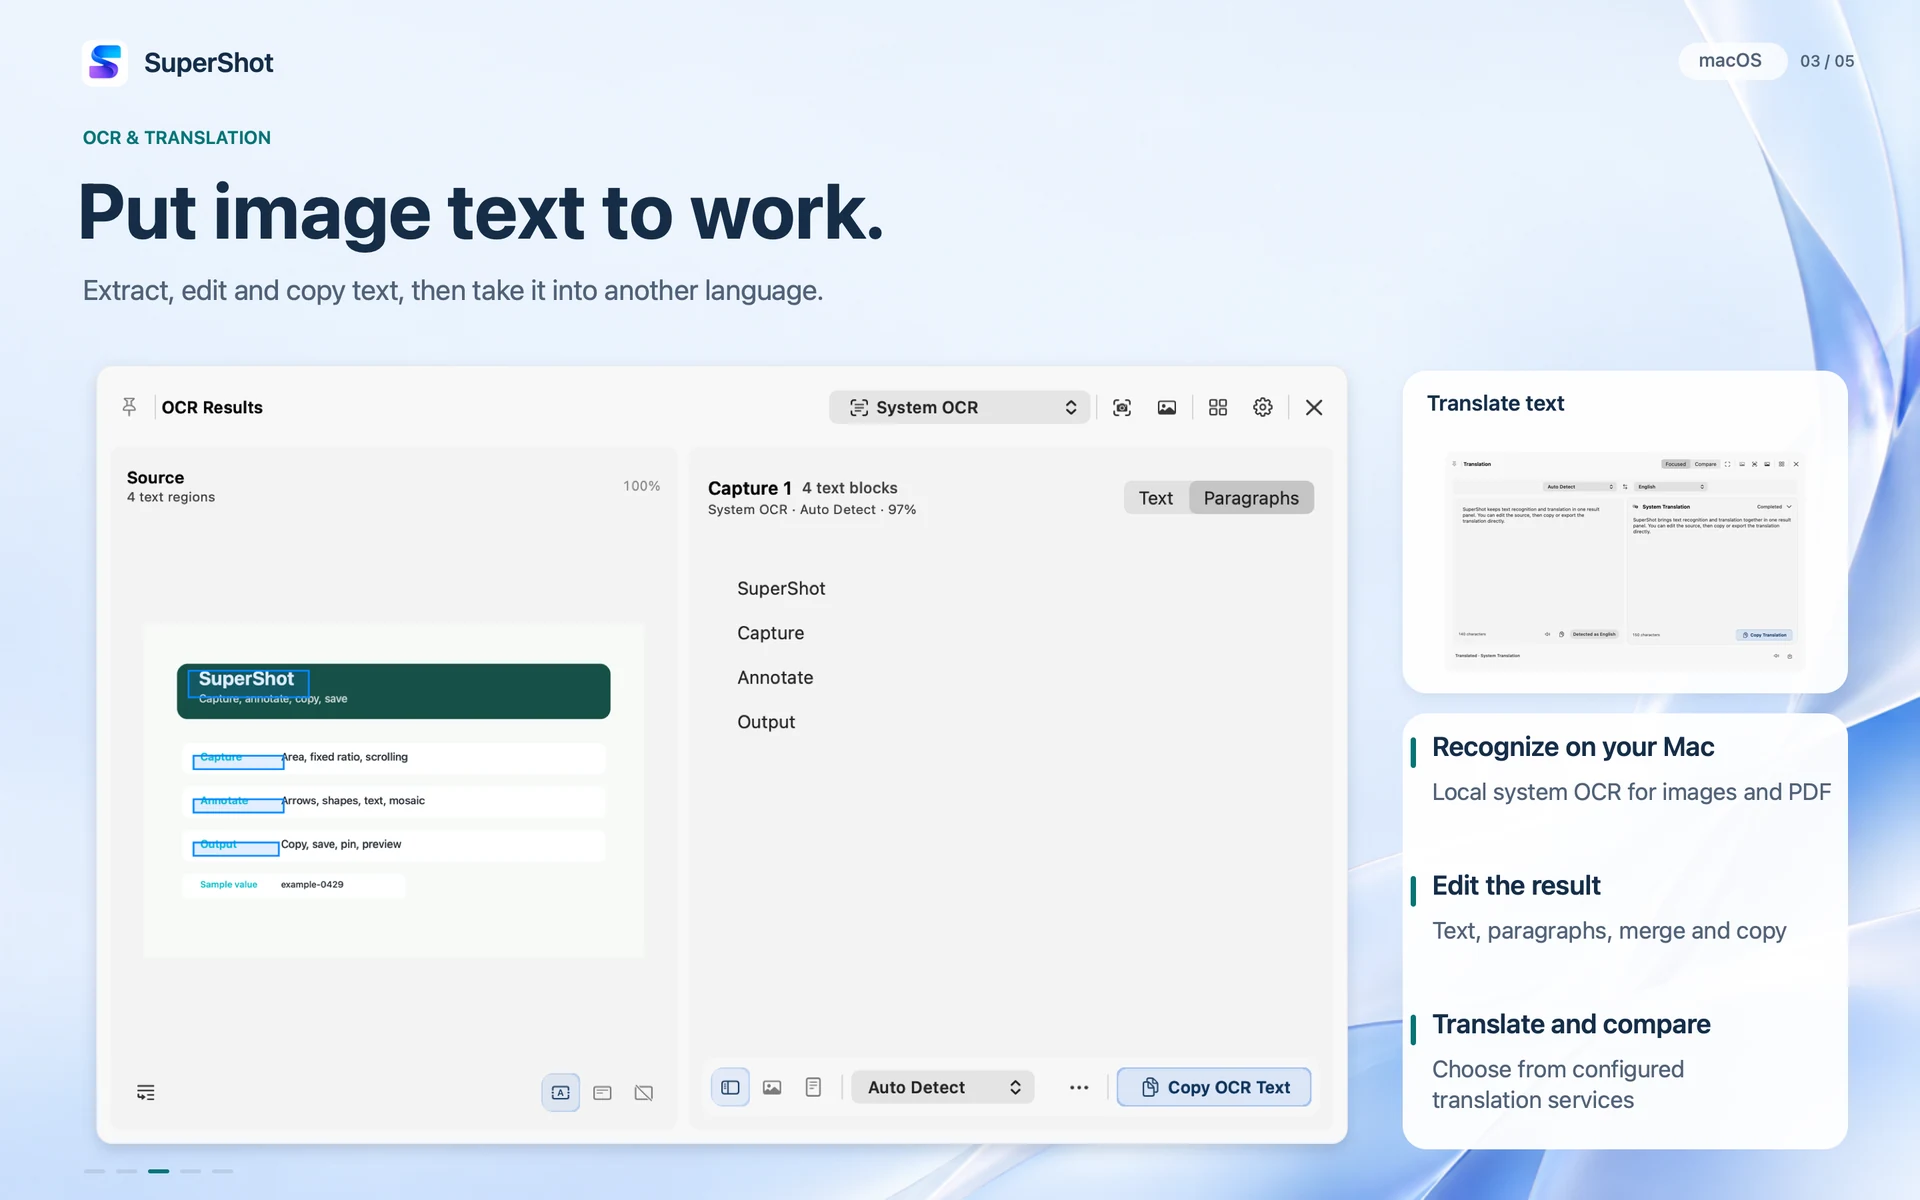Screen dimensions: 1920x1200
Task: Click the active third page indicator dash
Action: pyautogui.click(x=158, y=1171)
